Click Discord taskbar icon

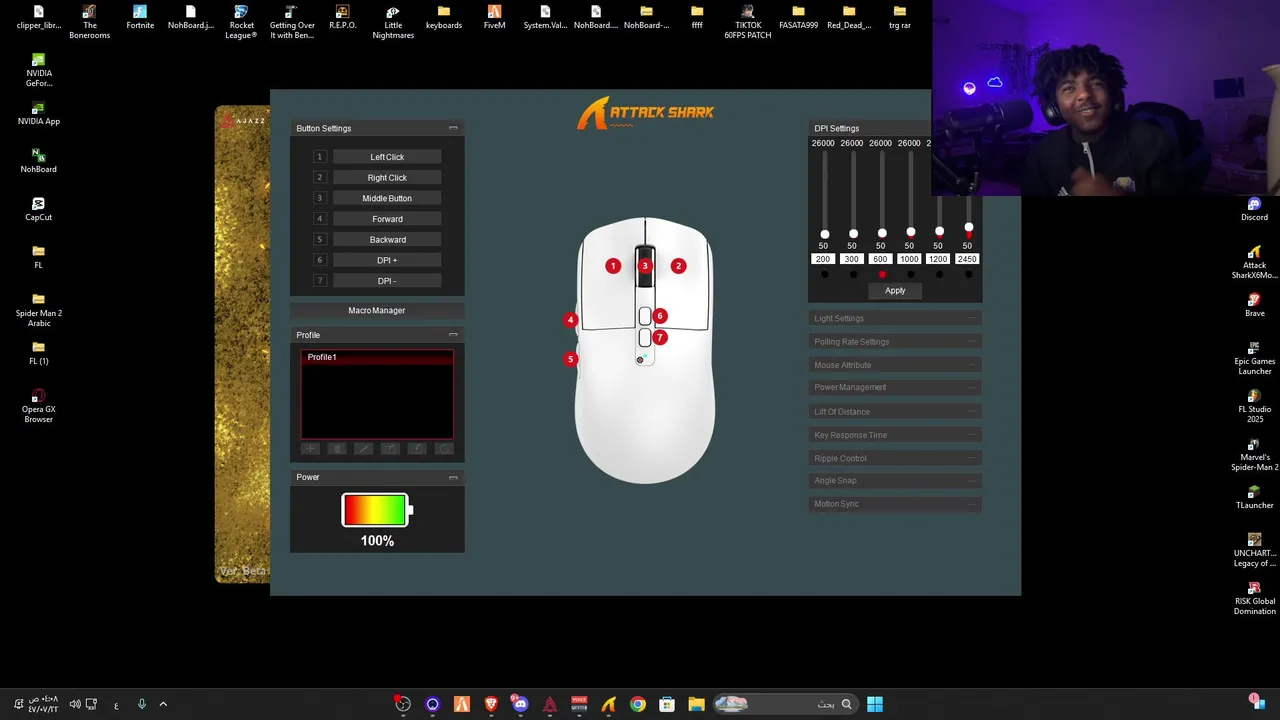click(520, 704)
